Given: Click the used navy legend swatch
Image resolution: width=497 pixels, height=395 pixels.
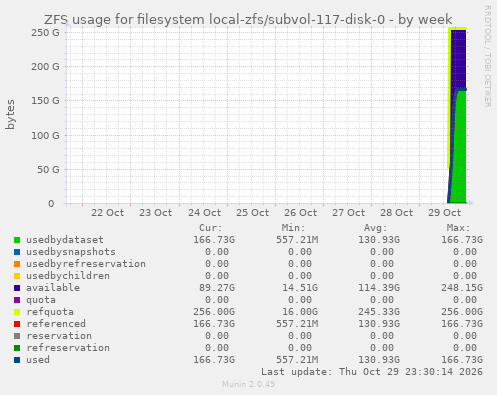Looking at the screenshot, I should 17,360.
